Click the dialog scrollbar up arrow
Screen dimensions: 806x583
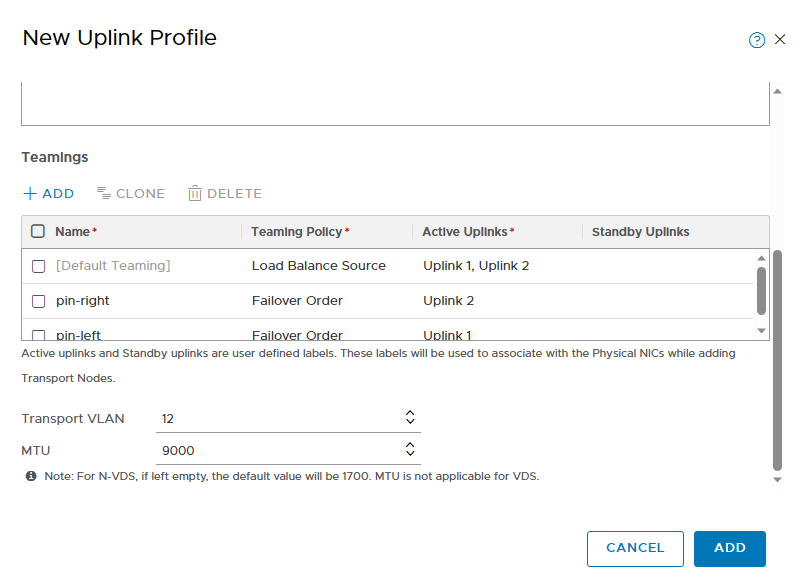778,92
